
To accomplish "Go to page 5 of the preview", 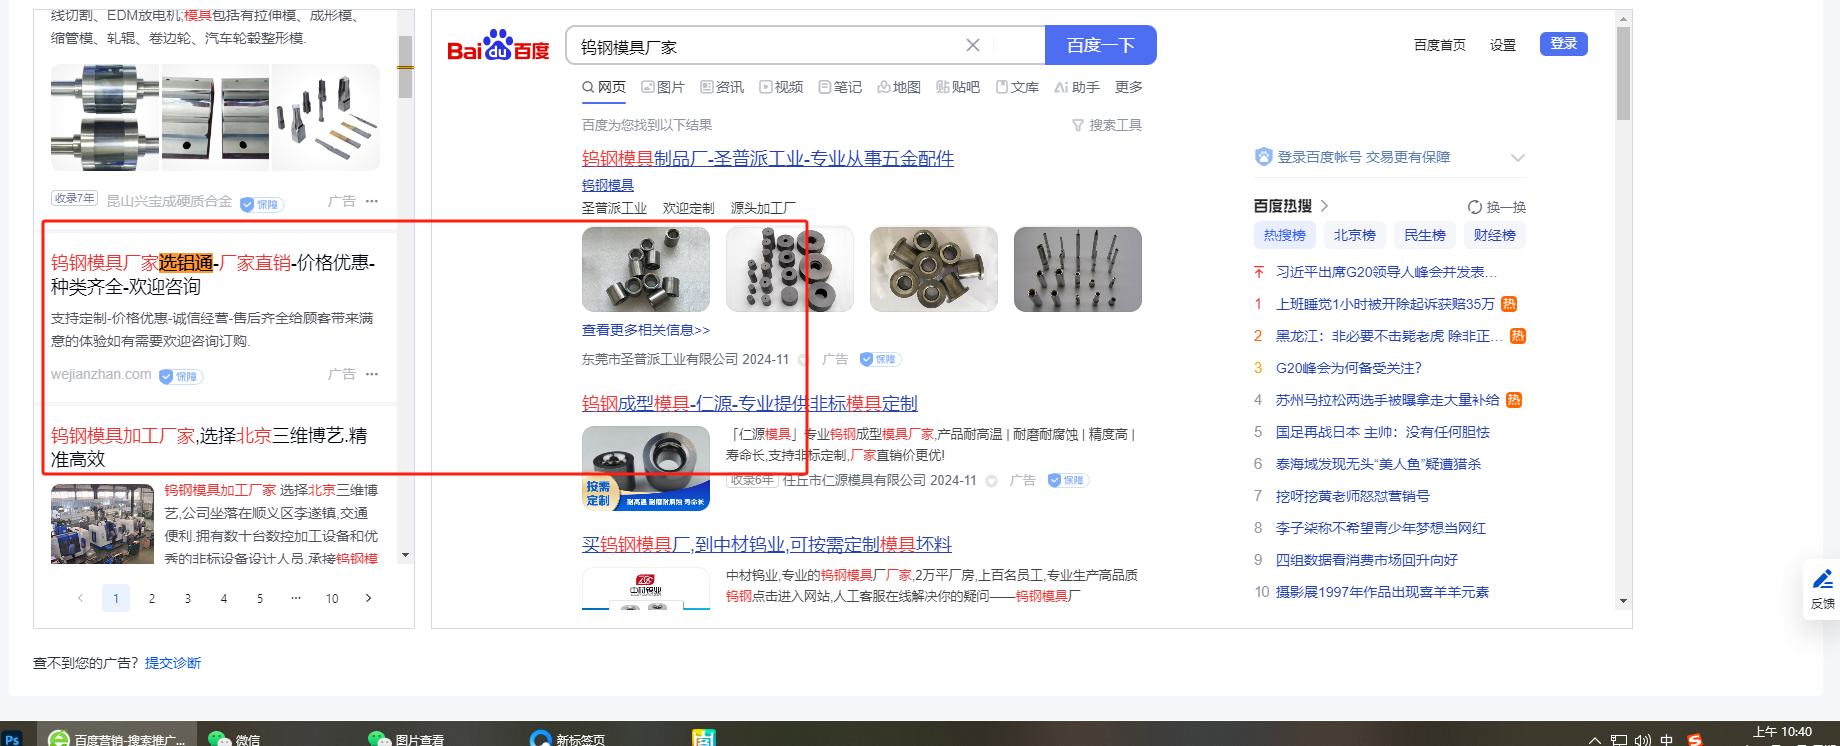I will click(x=260, y=598).
